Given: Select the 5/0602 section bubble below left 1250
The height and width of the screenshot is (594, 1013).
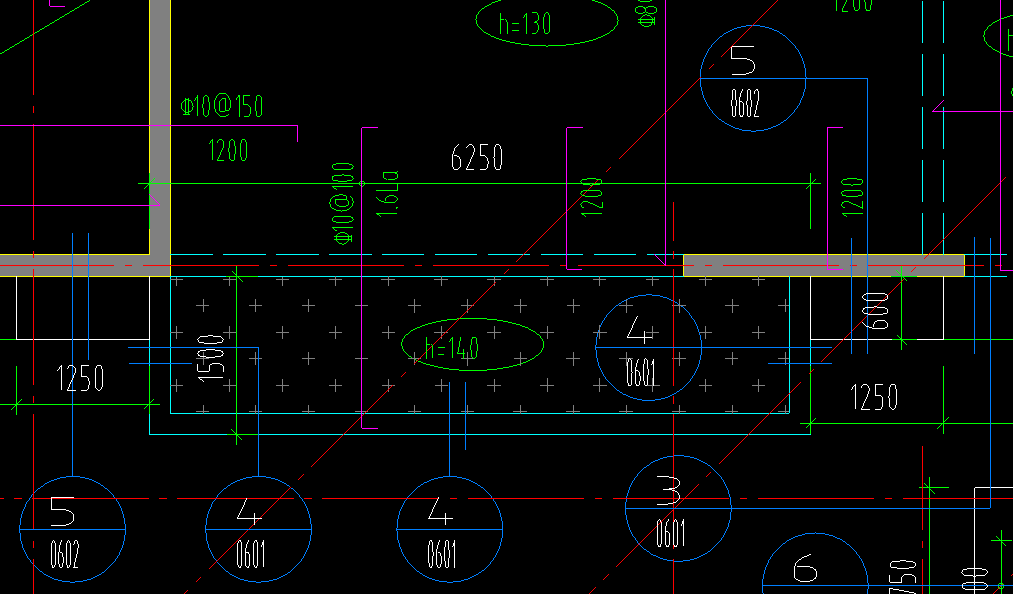Looking at the screenshot, I should click(x=72, y=529).
